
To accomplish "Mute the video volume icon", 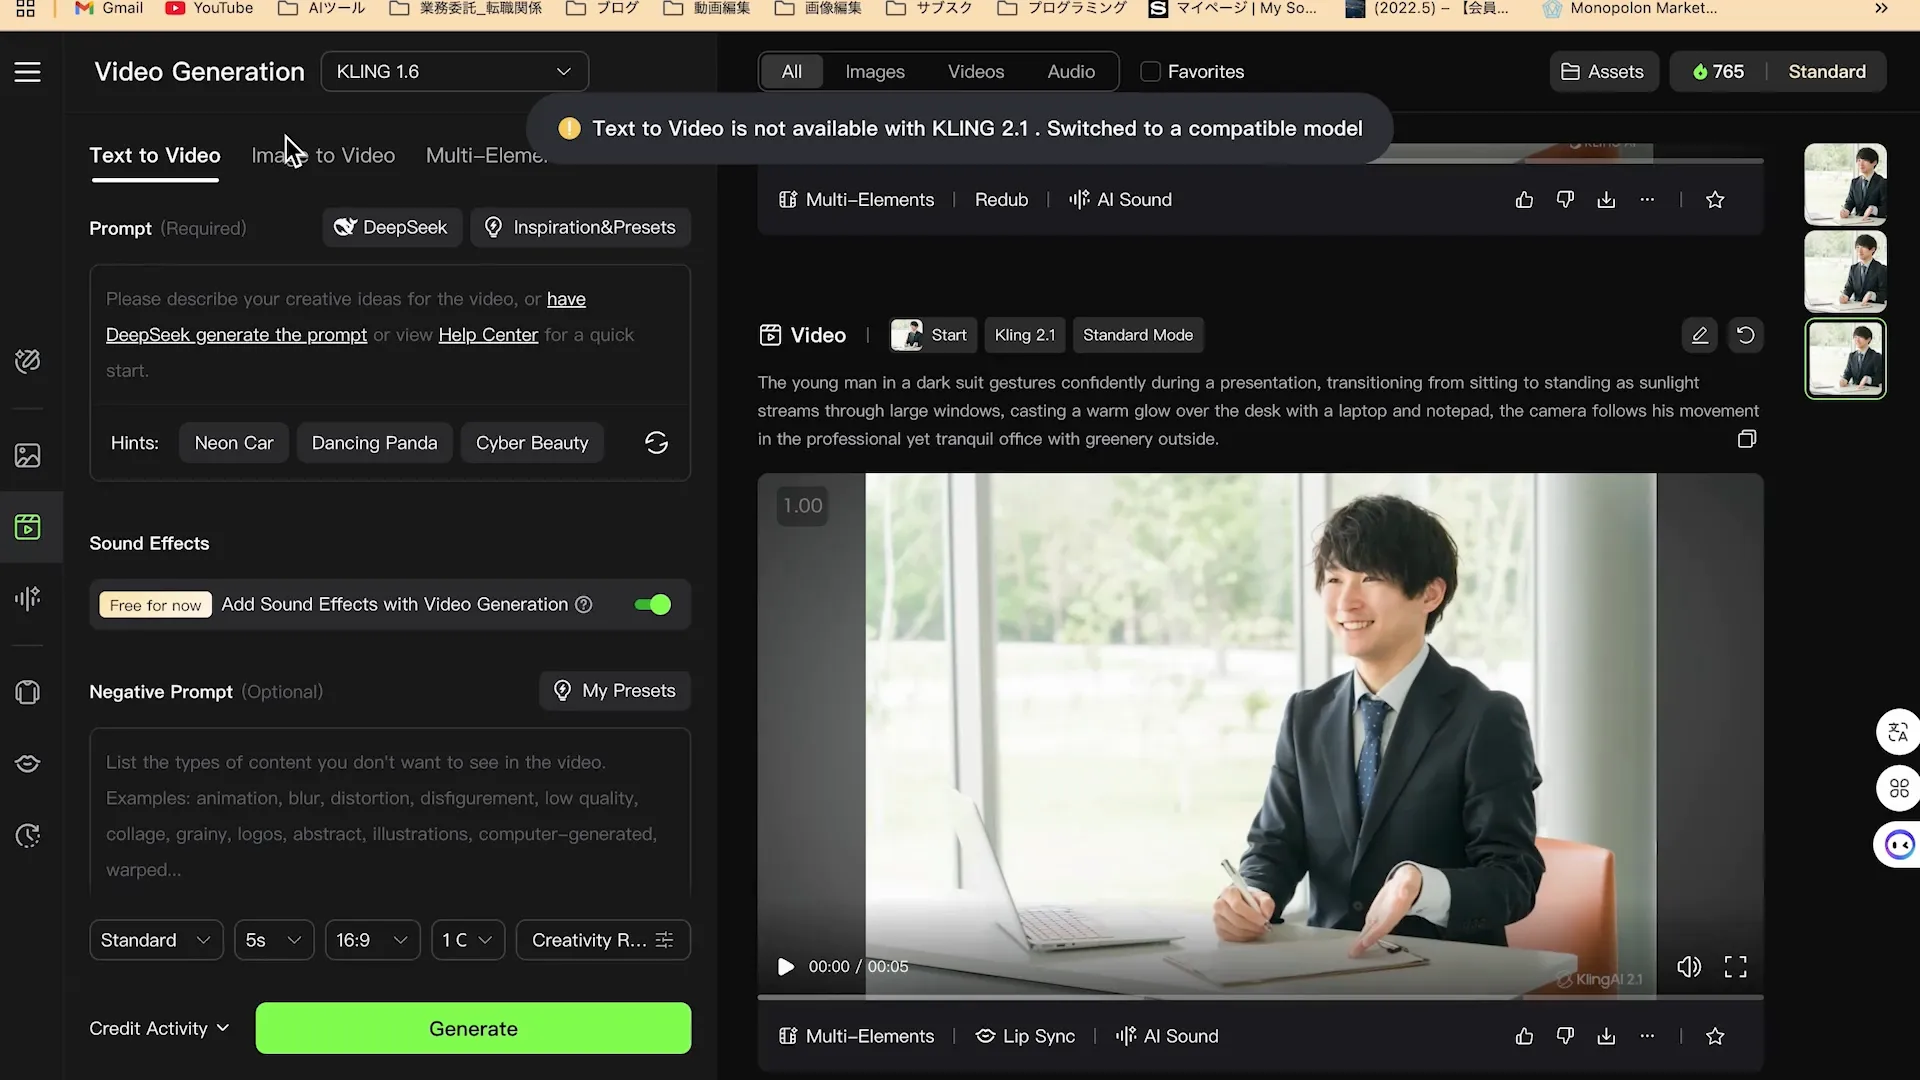I will (x=1688, y=967).
